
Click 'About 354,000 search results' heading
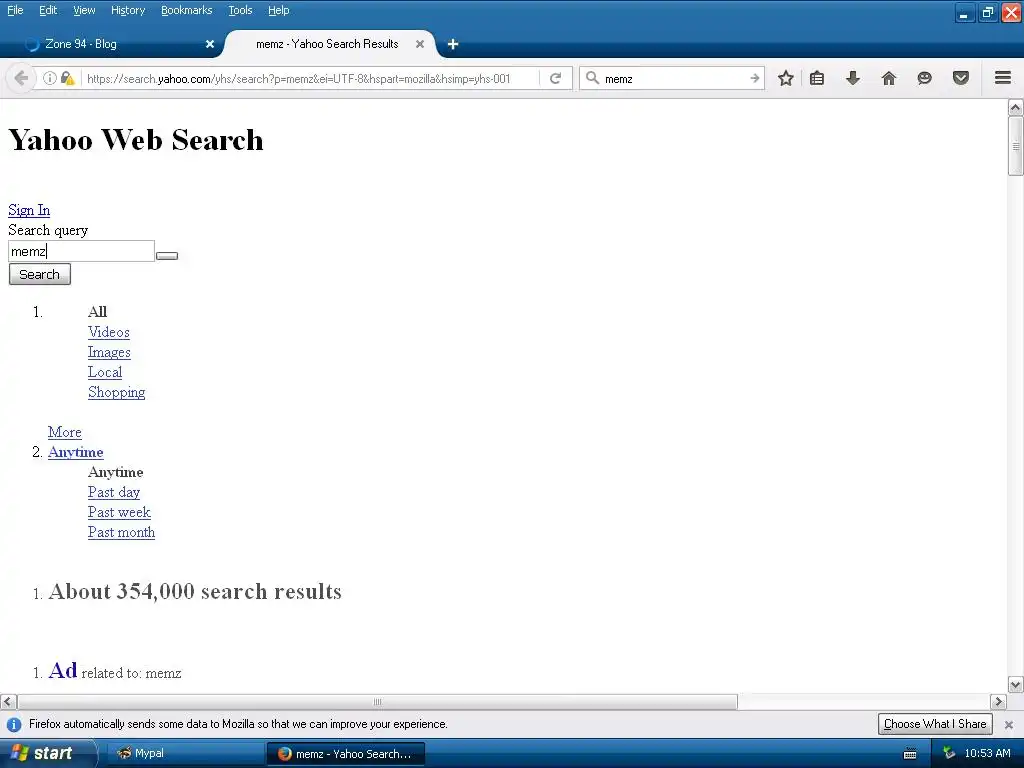coord(195,592)
